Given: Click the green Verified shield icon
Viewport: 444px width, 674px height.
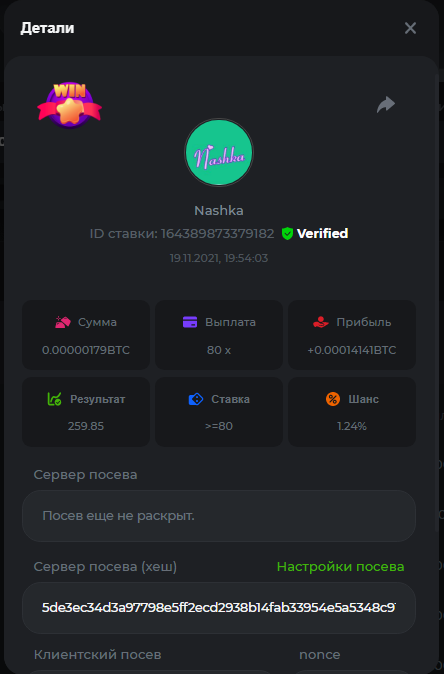Looking at the screenshot, I should (287, 233).
